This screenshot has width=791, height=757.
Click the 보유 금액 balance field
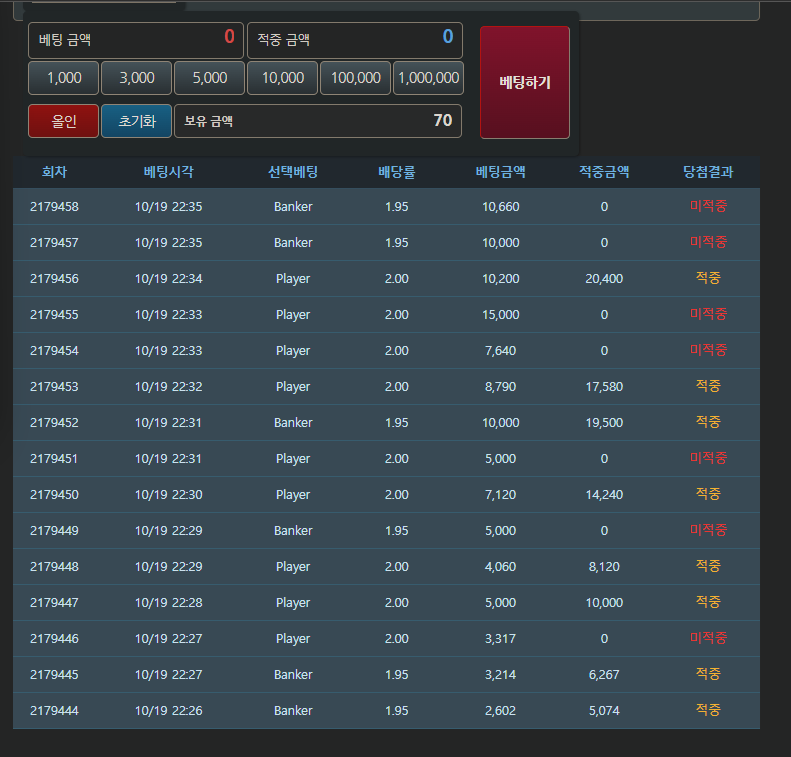tap(318, 121)
